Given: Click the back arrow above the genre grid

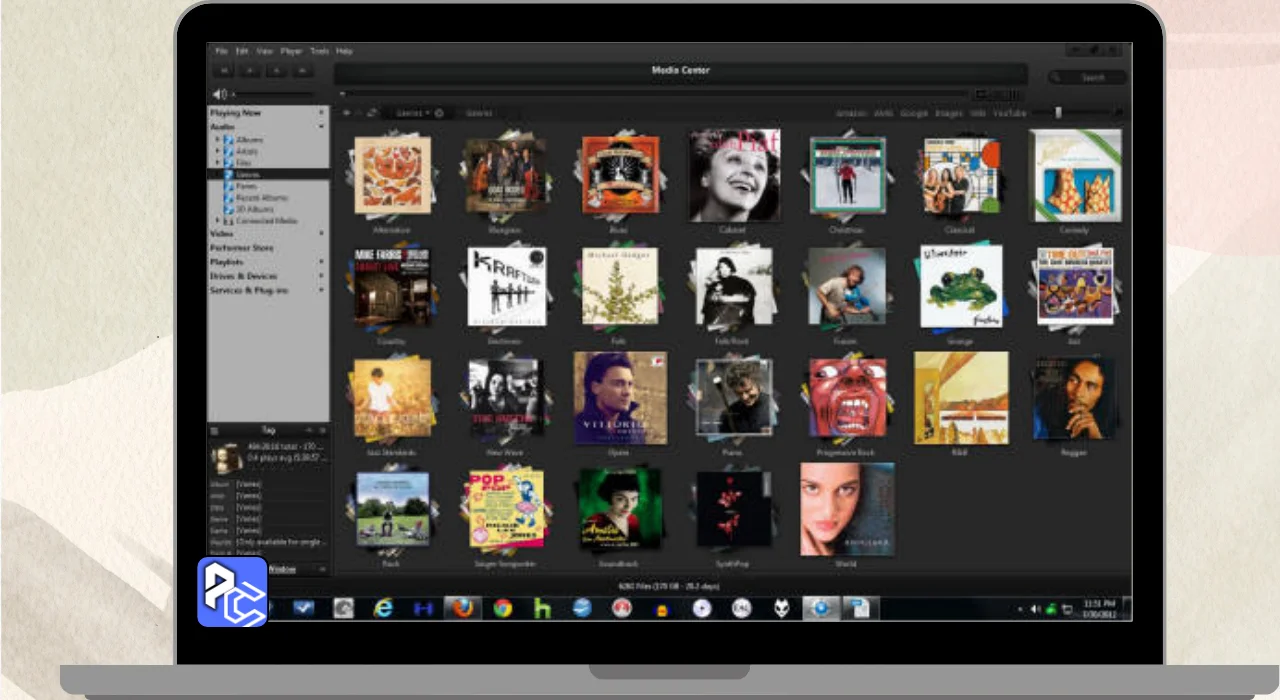Looking at the screenshot, I should (347, 113).
